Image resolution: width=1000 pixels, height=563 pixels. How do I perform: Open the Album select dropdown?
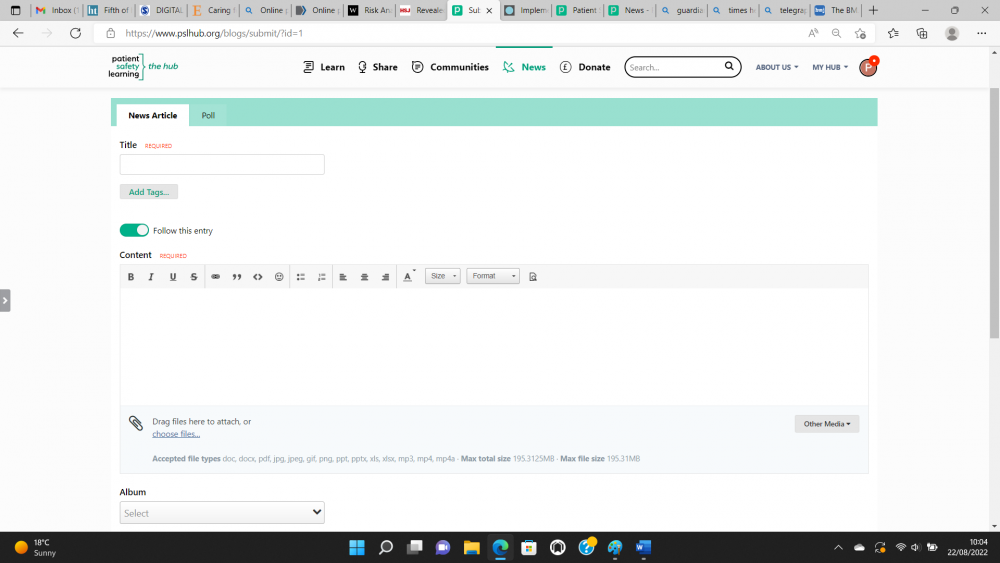pos(222,513)
